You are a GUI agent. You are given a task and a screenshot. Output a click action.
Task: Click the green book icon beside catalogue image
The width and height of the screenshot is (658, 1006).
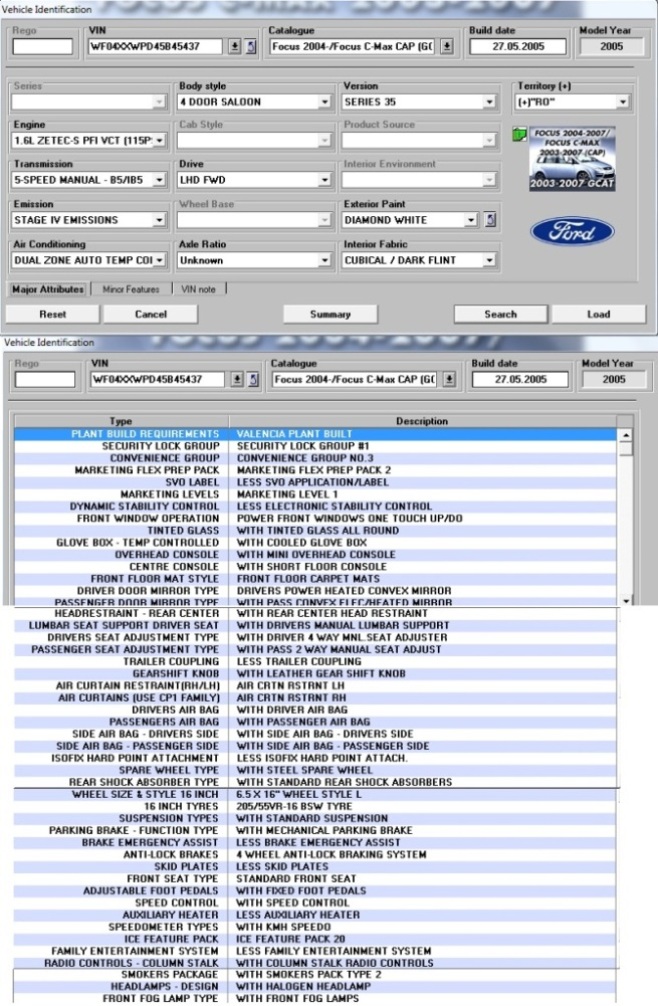pyautogui.click(x=519, y=135)
